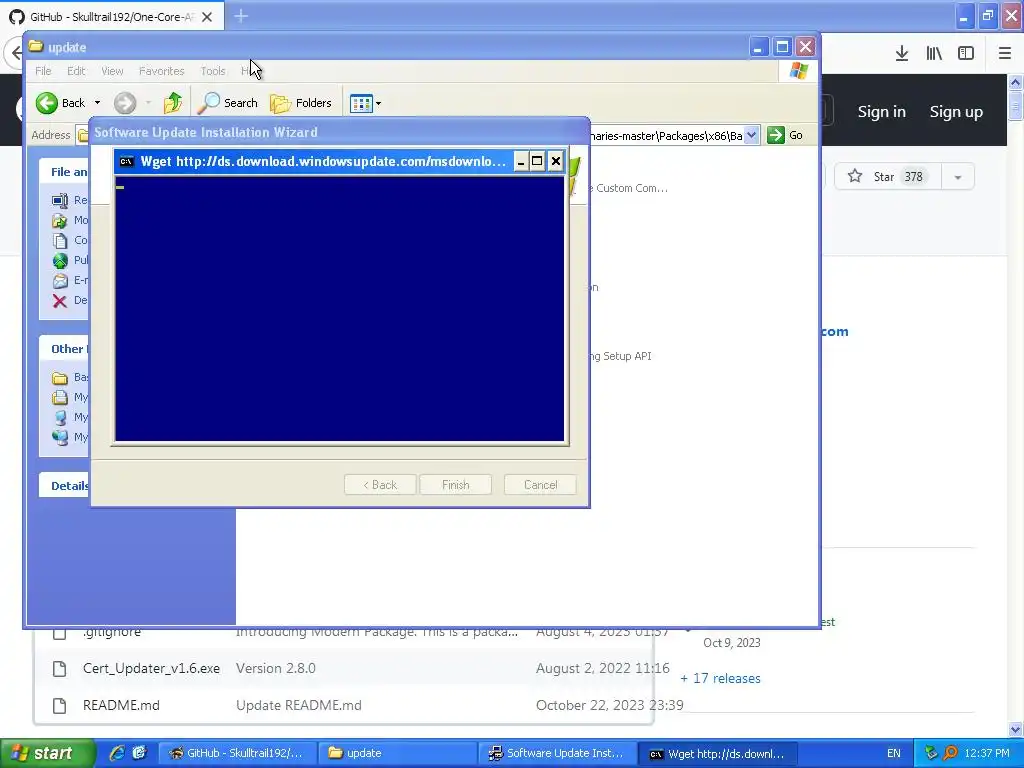Open the Back history dropdown arrow

[97, 103]
